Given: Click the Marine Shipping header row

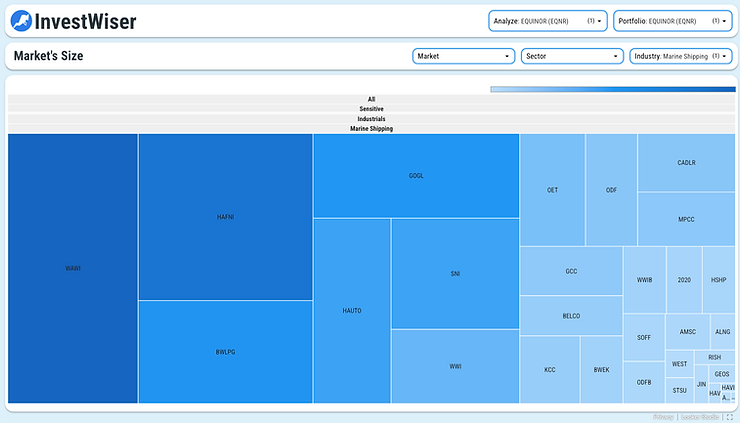Looking at the screenshot, I should coord(371,128).
